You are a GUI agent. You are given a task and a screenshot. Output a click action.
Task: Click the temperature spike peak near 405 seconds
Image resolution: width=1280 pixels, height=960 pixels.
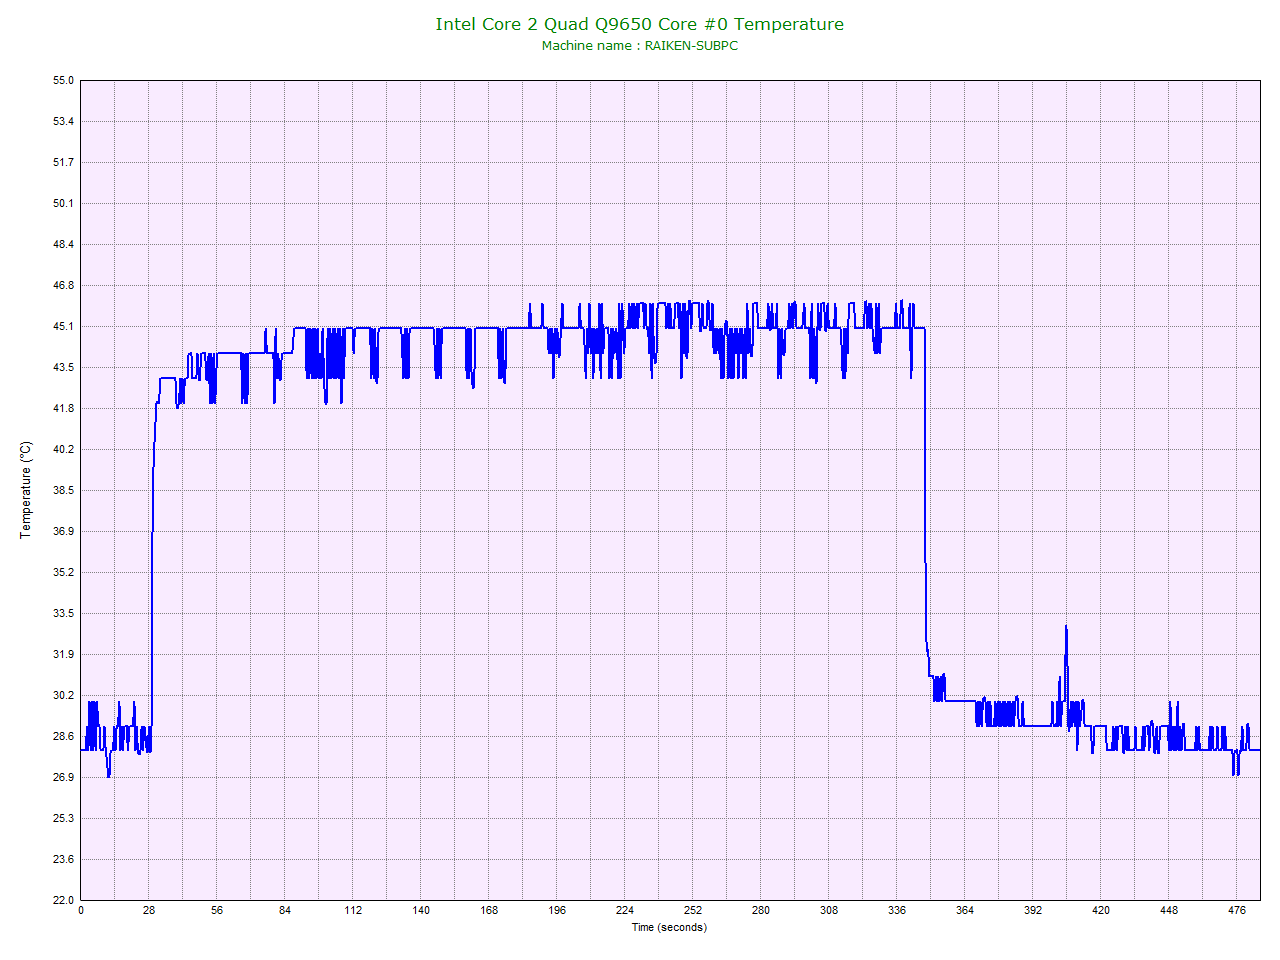(1066, 627)
